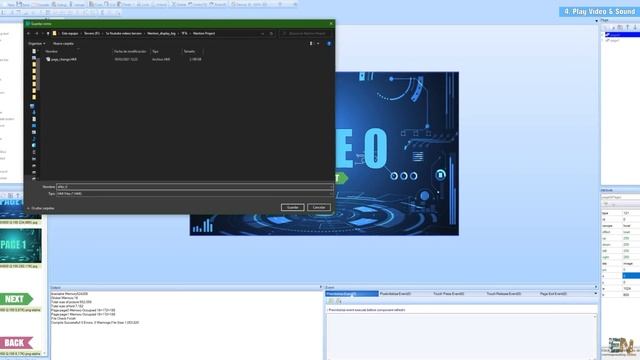Screen dimensions: 640x360
Task: Click the search box in the save dialog
Action: pyautogui.click(x=306, y=33)
